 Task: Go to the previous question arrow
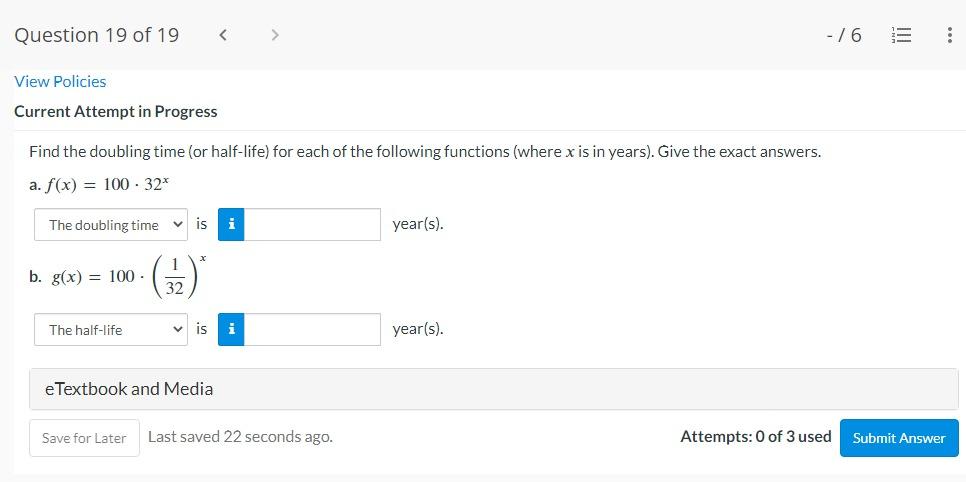pos(223,36)
